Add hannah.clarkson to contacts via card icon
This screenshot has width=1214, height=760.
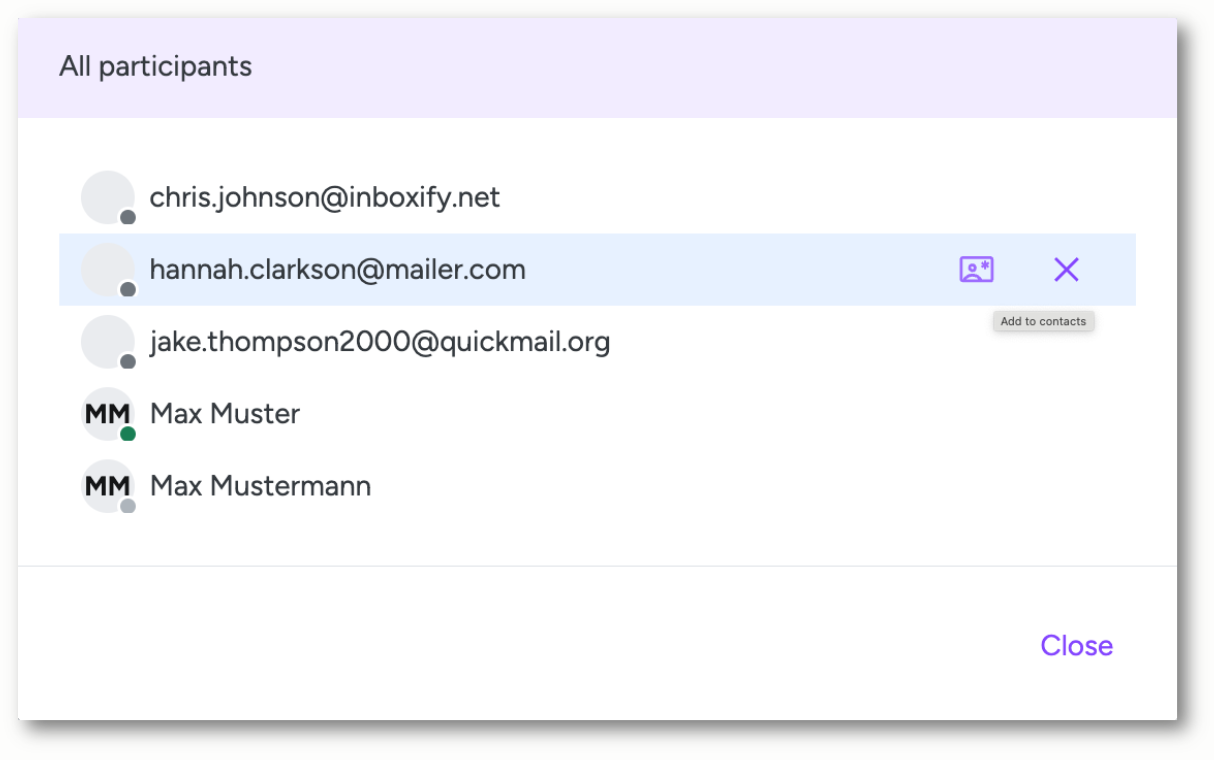[x=976, y=270]
